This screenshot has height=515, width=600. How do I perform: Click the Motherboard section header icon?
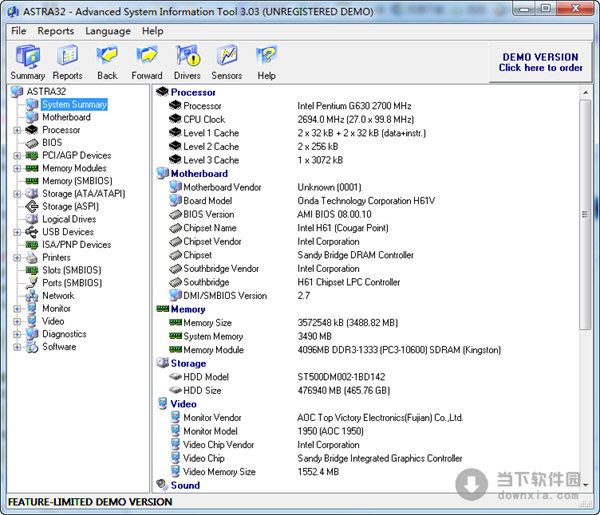(163, 173)
